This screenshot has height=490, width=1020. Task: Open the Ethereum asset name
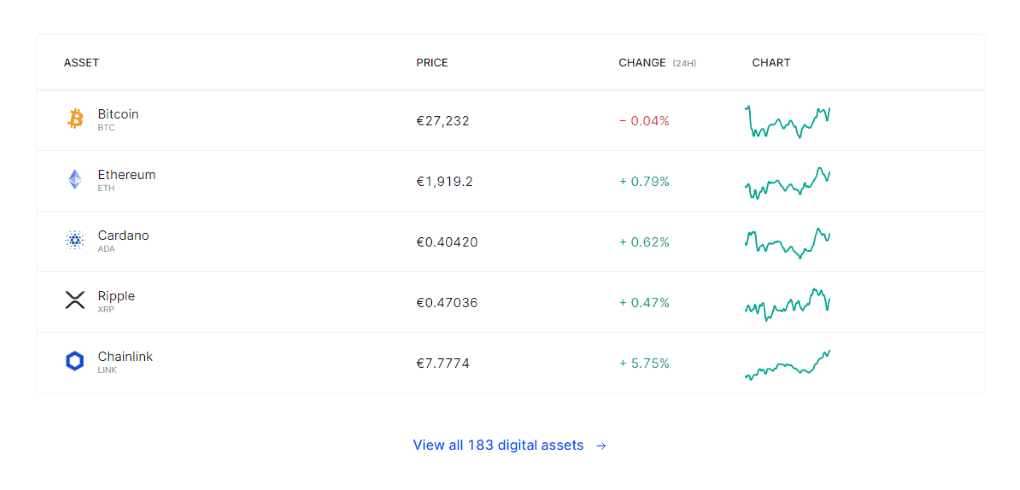(x=127, y=174)
